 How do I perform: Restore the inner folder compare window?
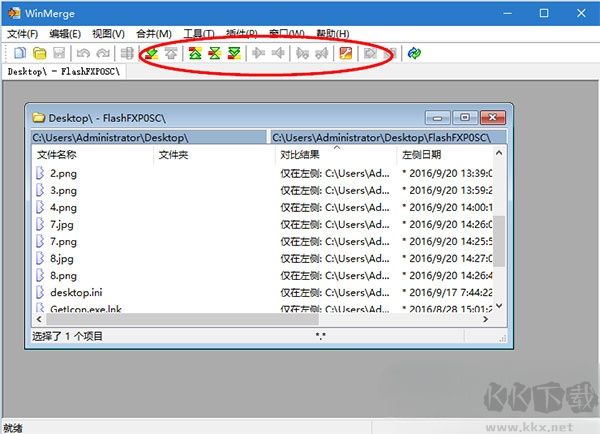pyautogui.click(x=465, y=117)
